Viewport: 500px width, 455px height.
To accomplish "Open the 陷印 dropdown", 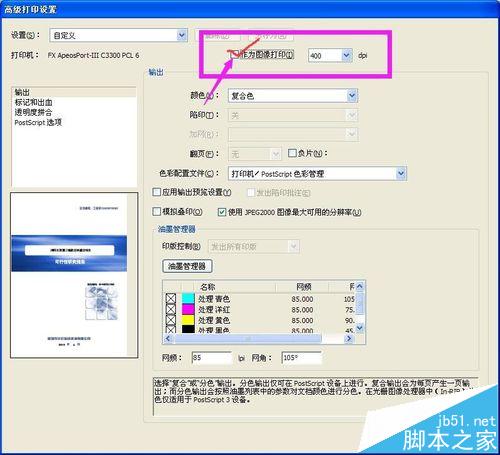I will [x=293, y=115].
